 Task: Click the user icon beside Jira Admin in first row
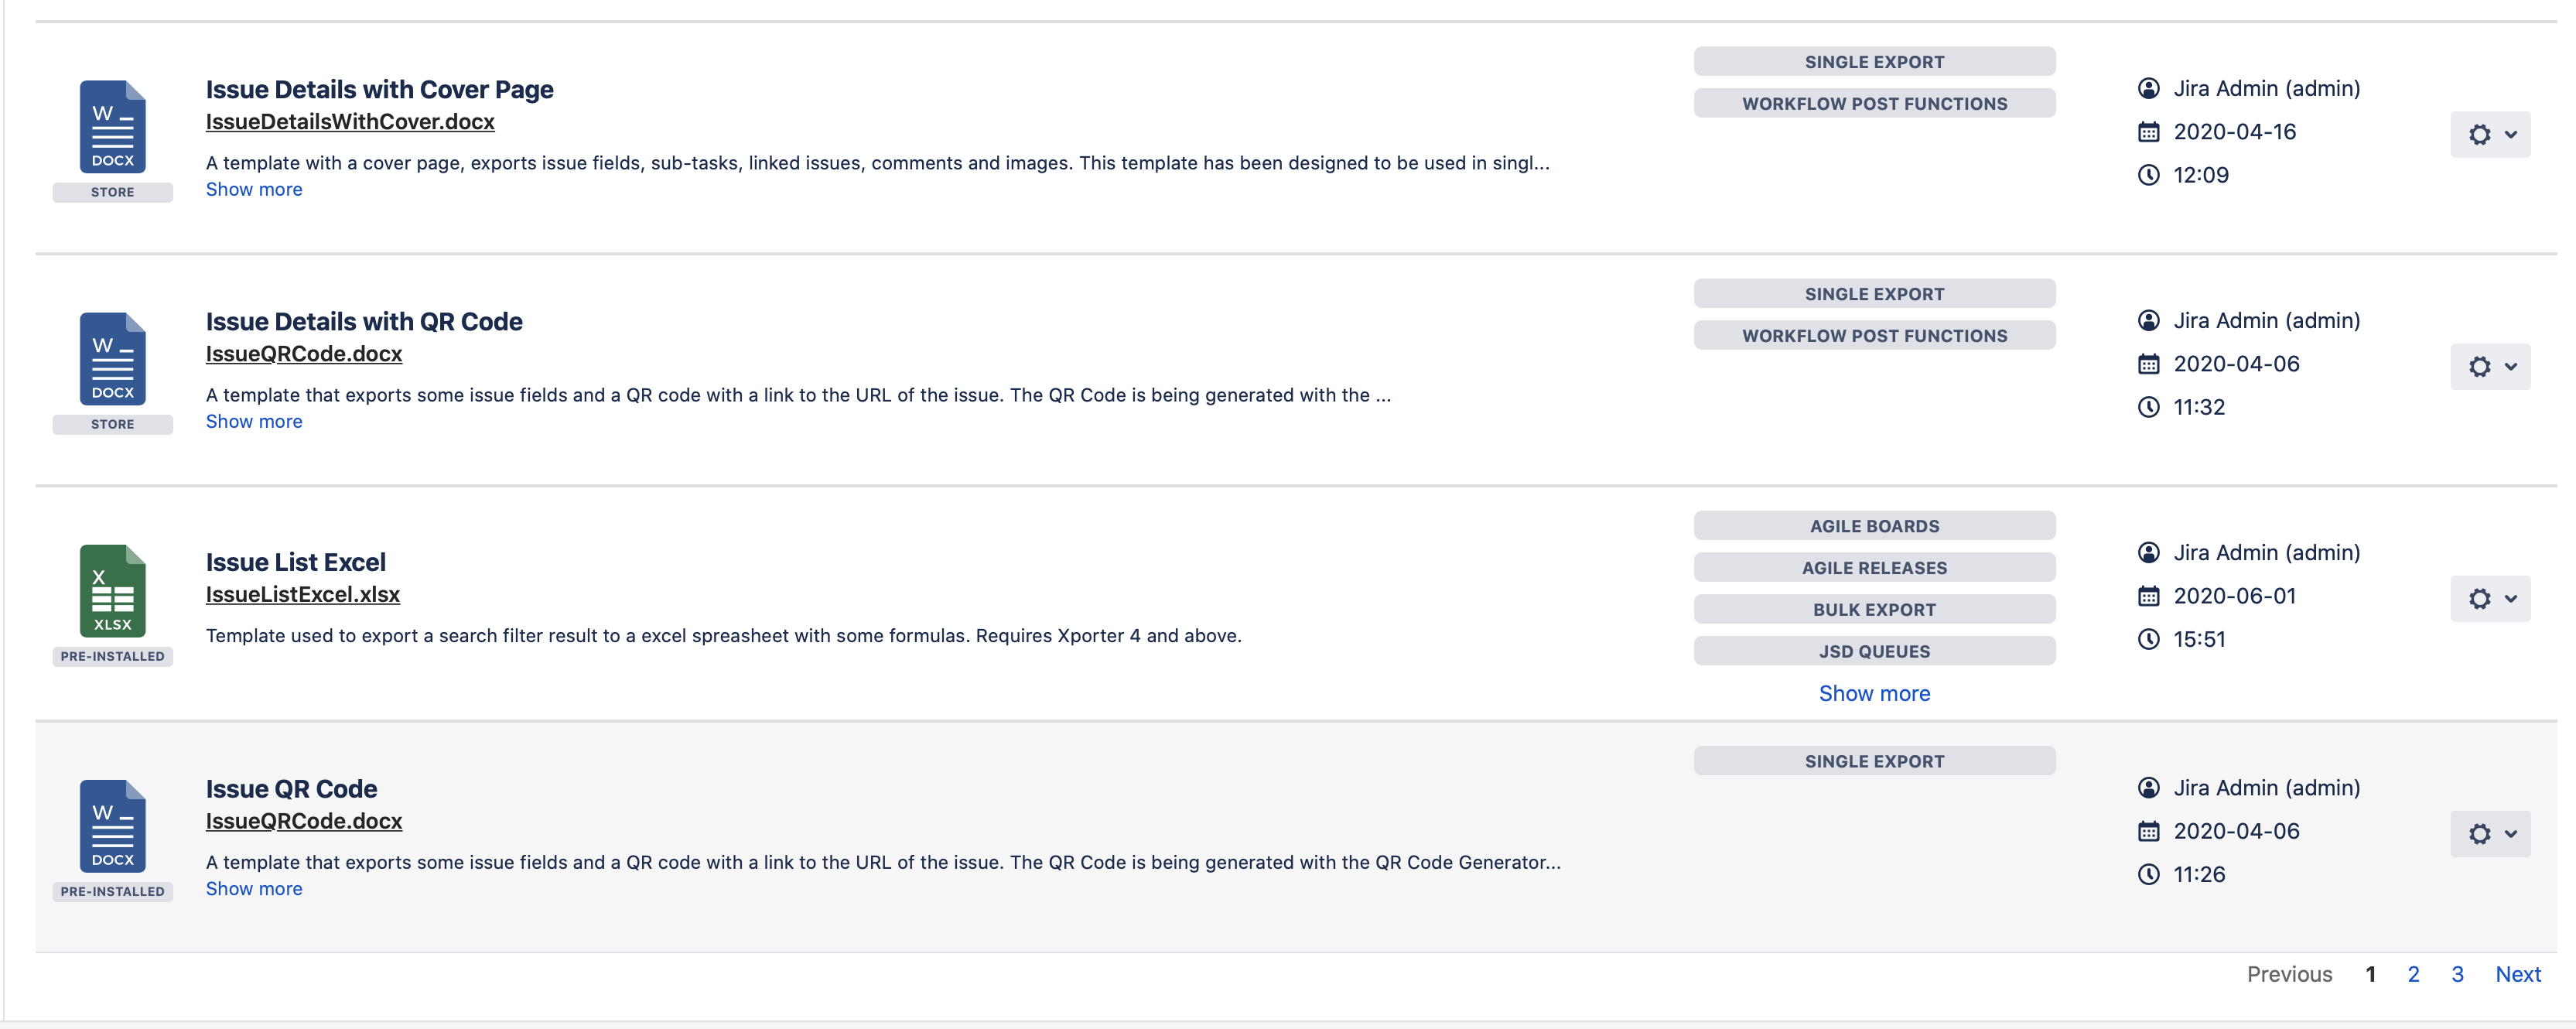click(x=2148, y=89)
